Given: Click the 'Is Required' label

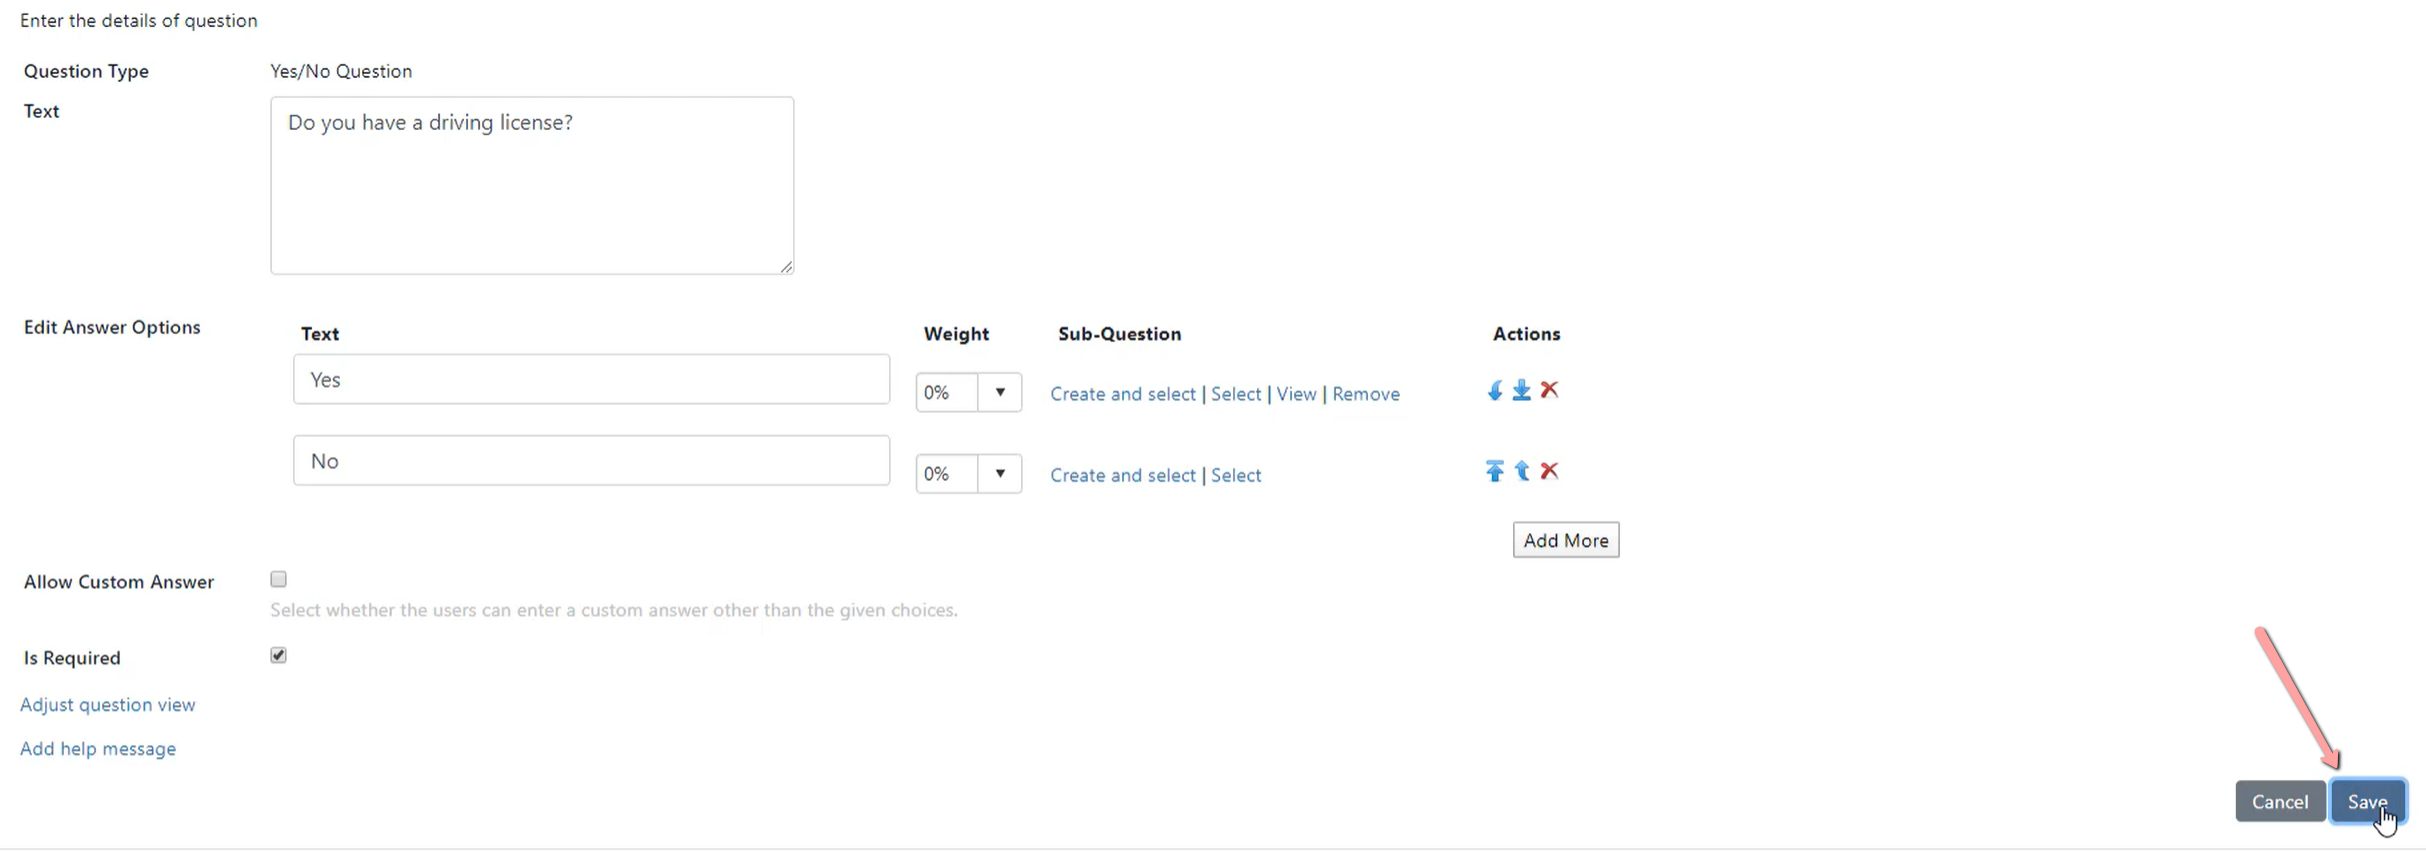Looking at the screenshot, I should (72, 658).
